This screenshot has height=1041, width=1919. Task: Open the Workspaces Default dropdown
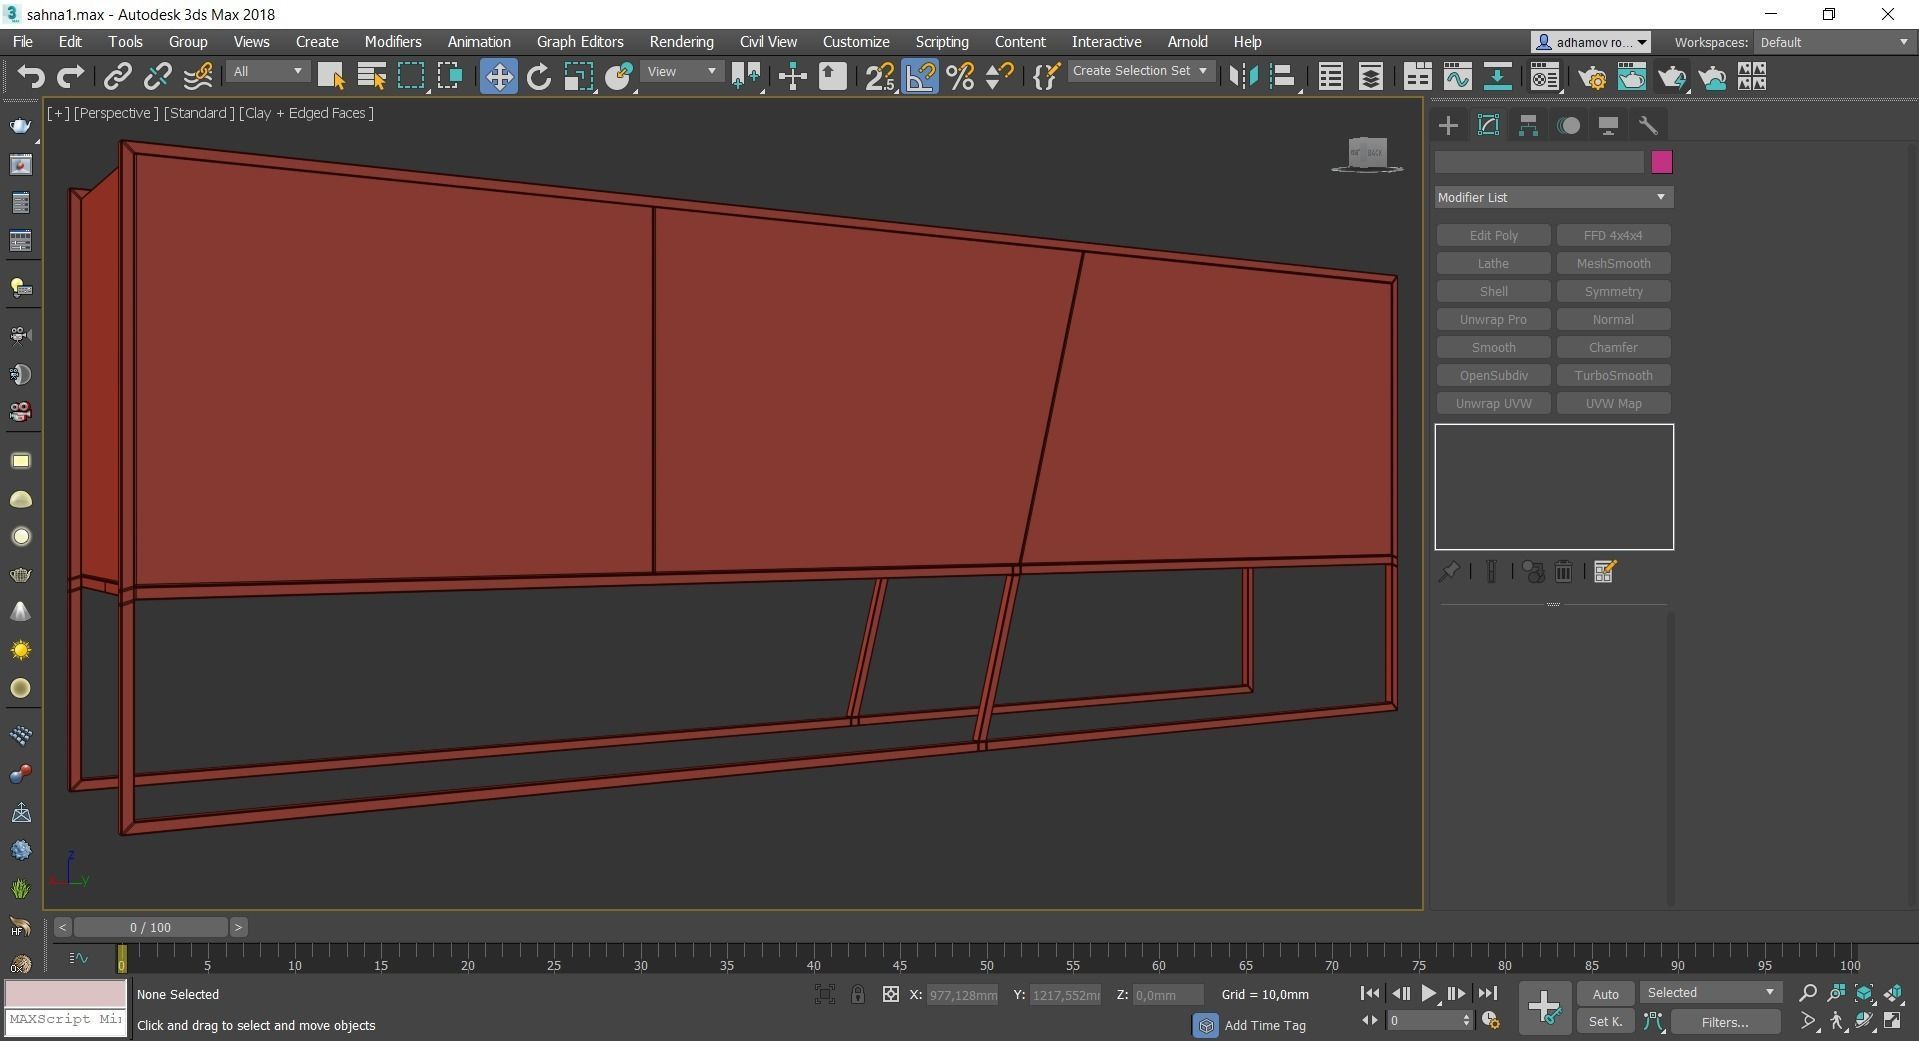1834,42
